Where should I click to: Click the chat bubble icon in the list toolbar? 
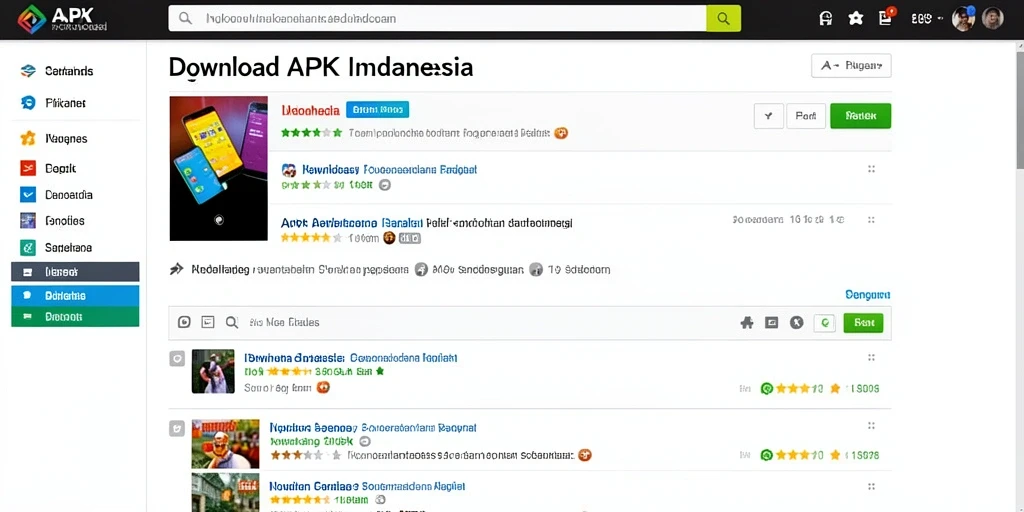tap(185, 322)
